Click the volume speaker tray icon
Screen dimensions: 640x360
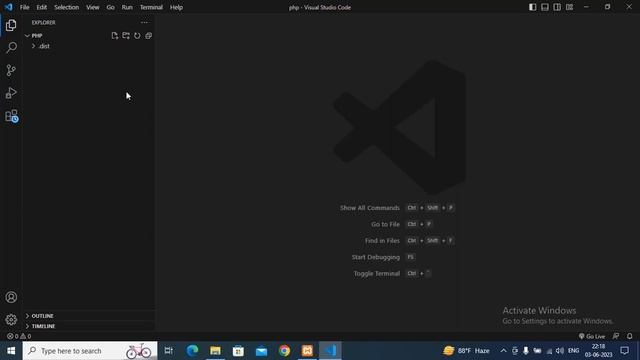pyautogui.click(x=560, y=351)
